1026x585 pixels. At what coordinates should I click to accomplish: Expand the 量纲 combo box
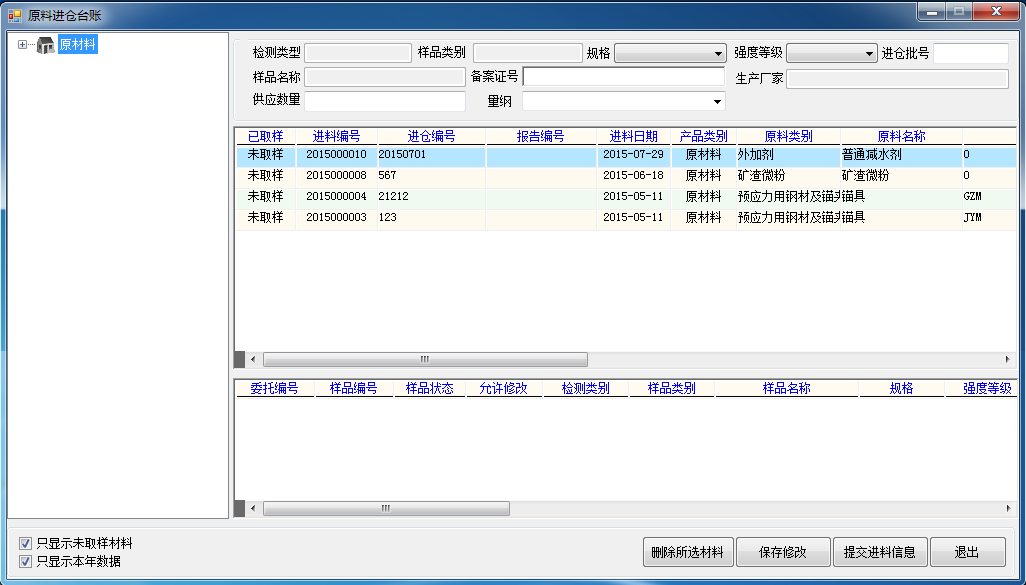717,102
